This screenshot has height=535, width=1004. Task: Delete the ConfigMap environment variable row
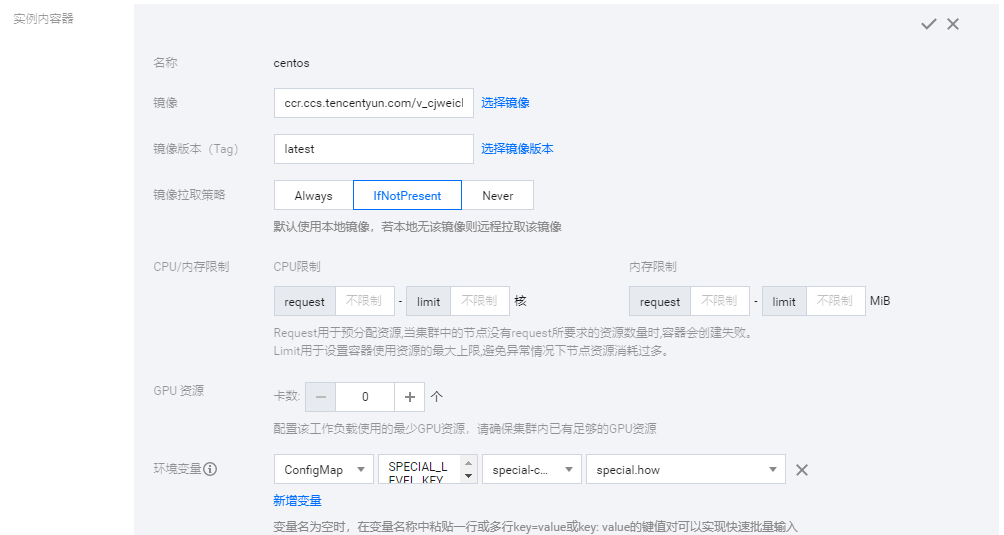(801, 470)
